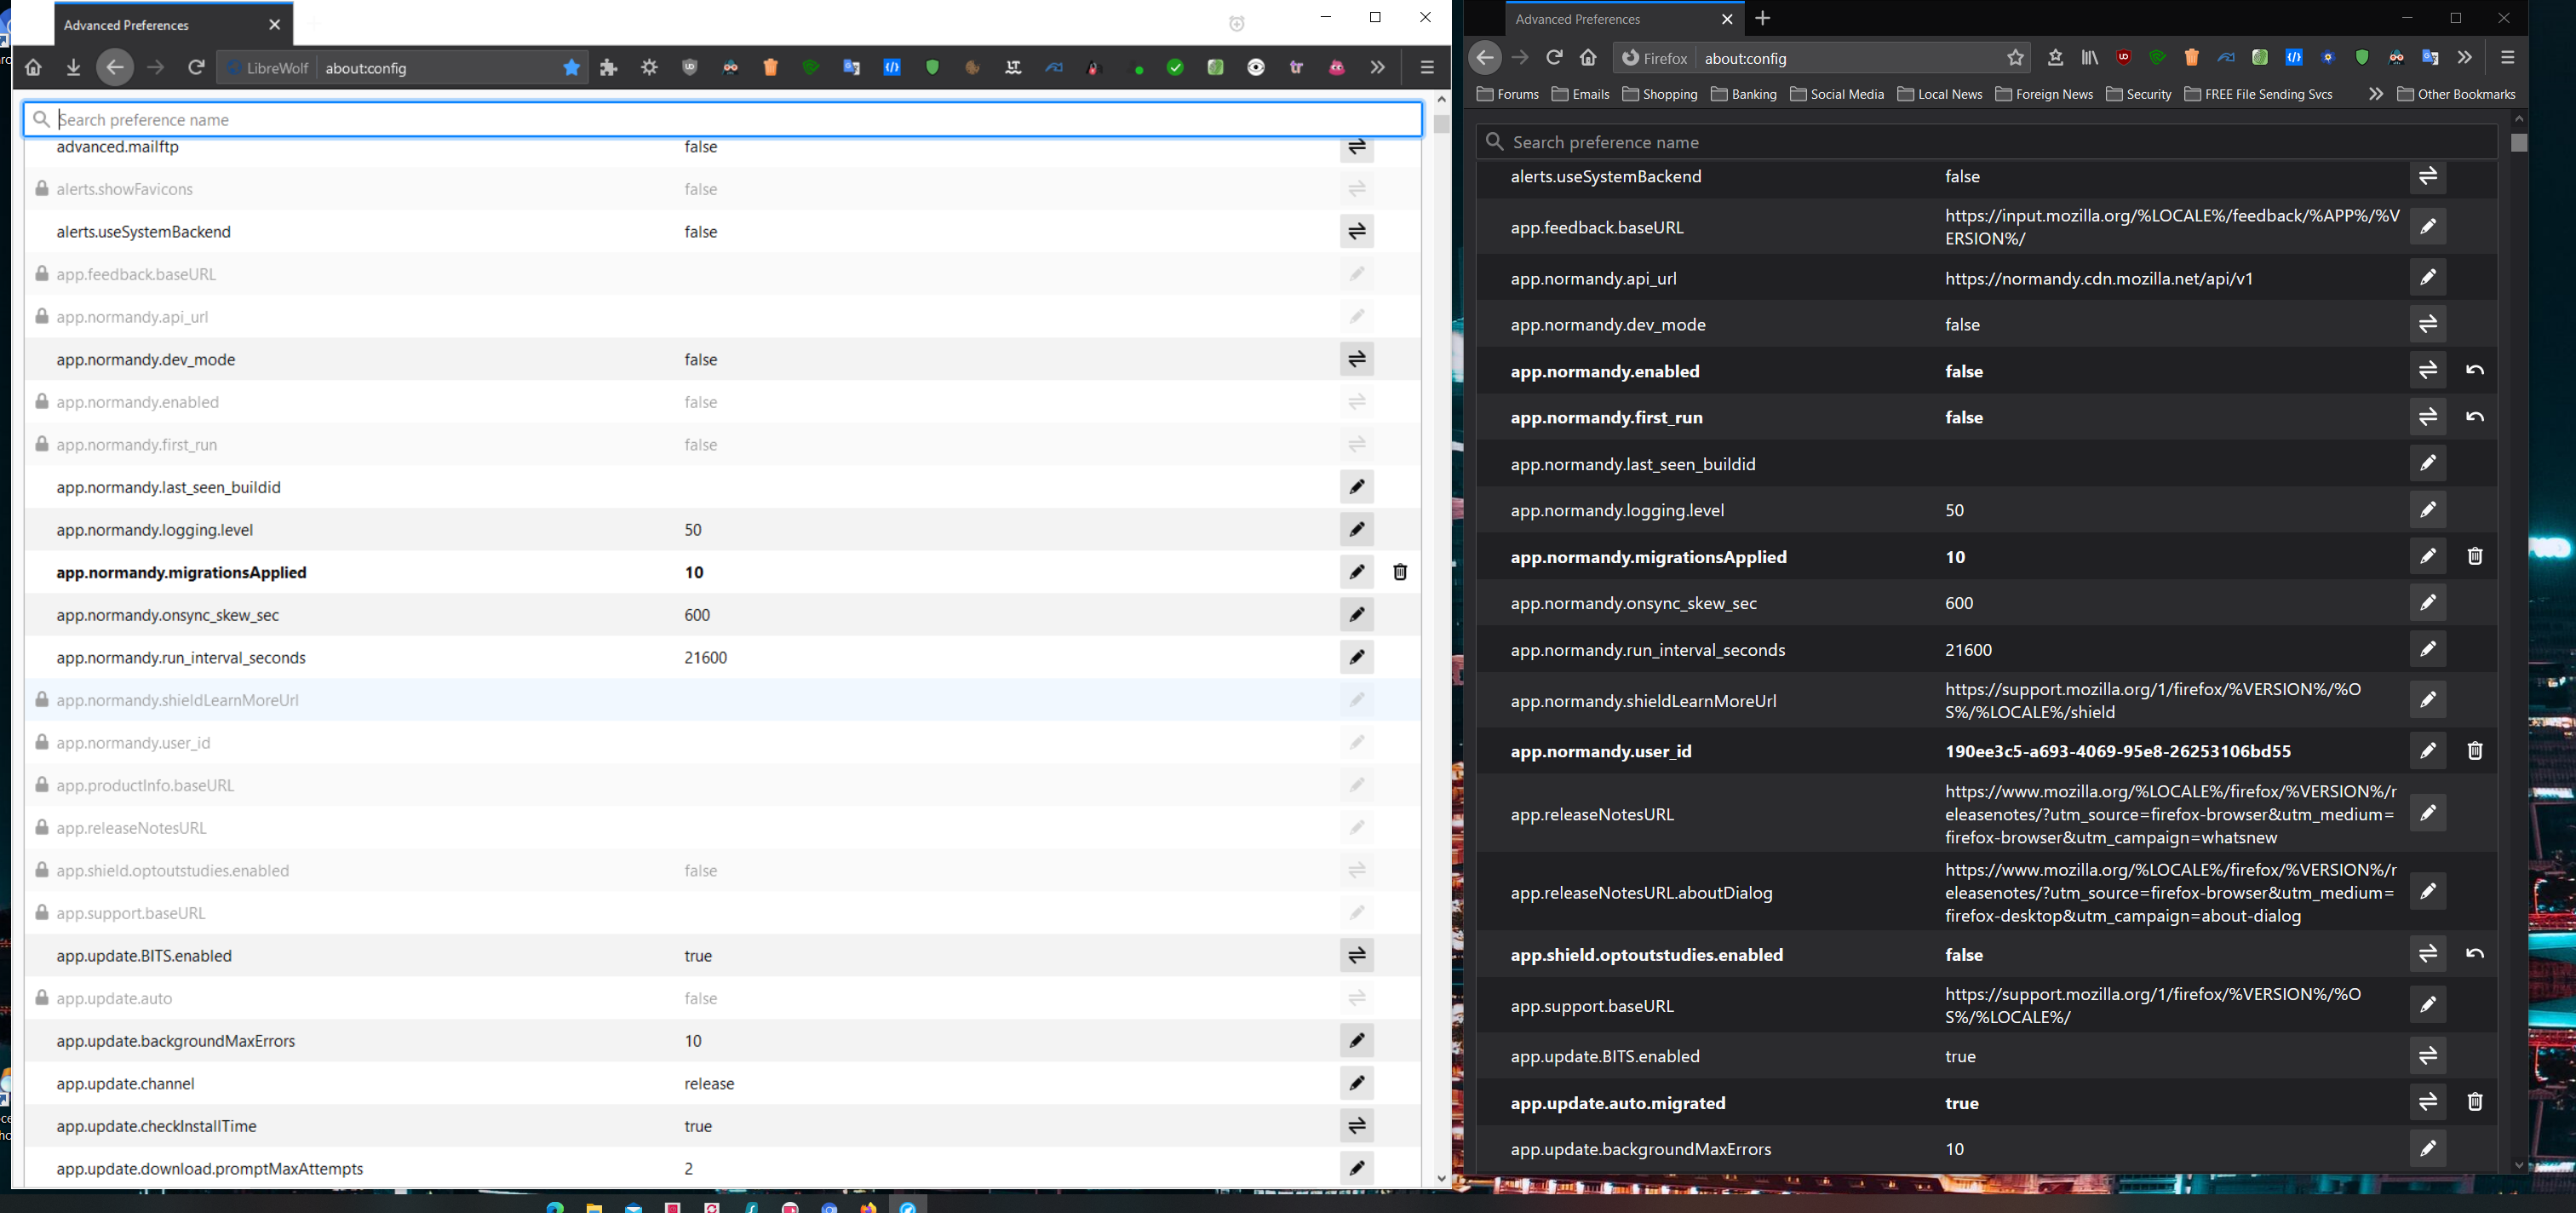Open the Firefox hamburger application menu

coord(2507,58)
